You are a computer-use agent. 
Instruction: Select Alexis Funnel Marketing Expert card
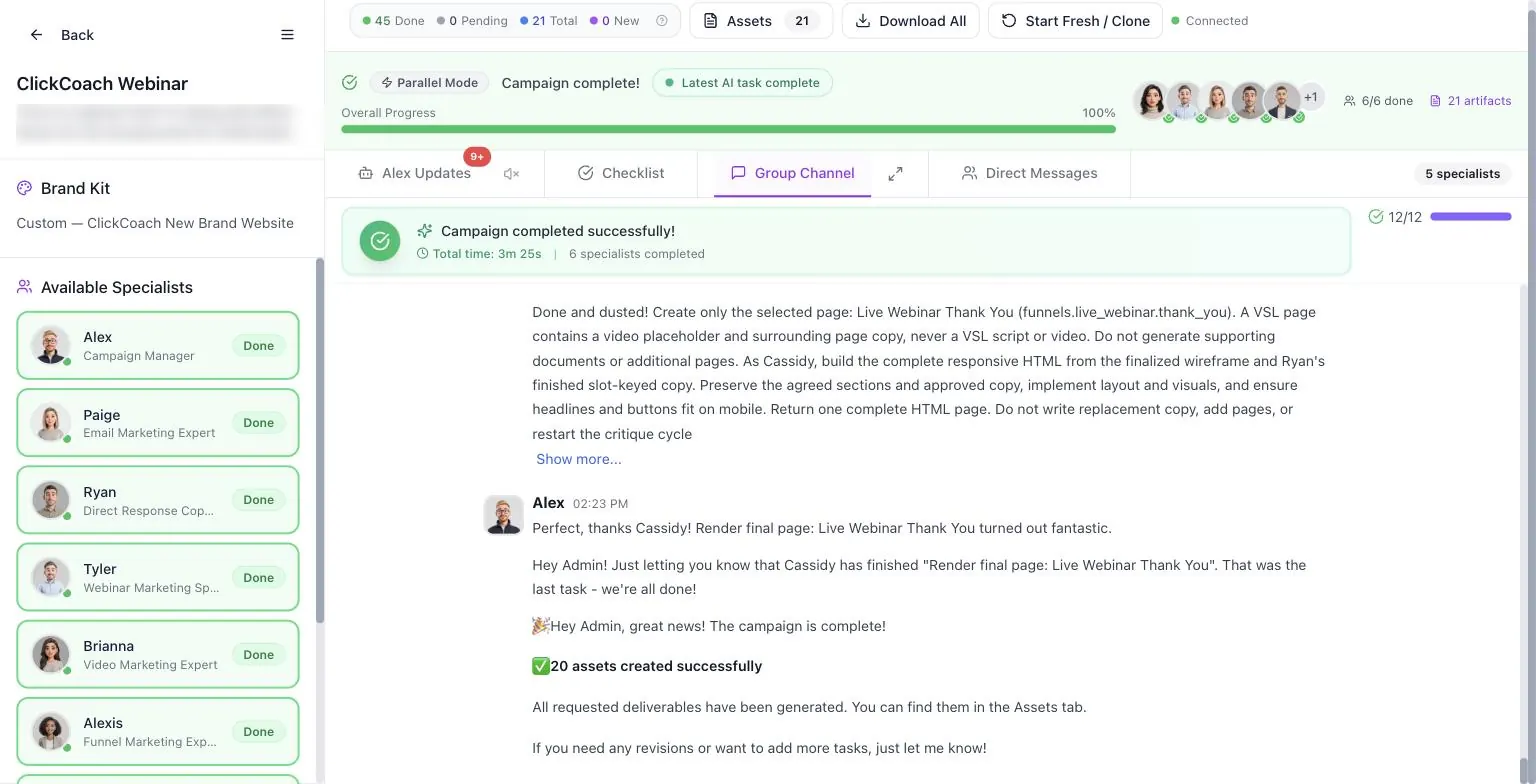158,731
